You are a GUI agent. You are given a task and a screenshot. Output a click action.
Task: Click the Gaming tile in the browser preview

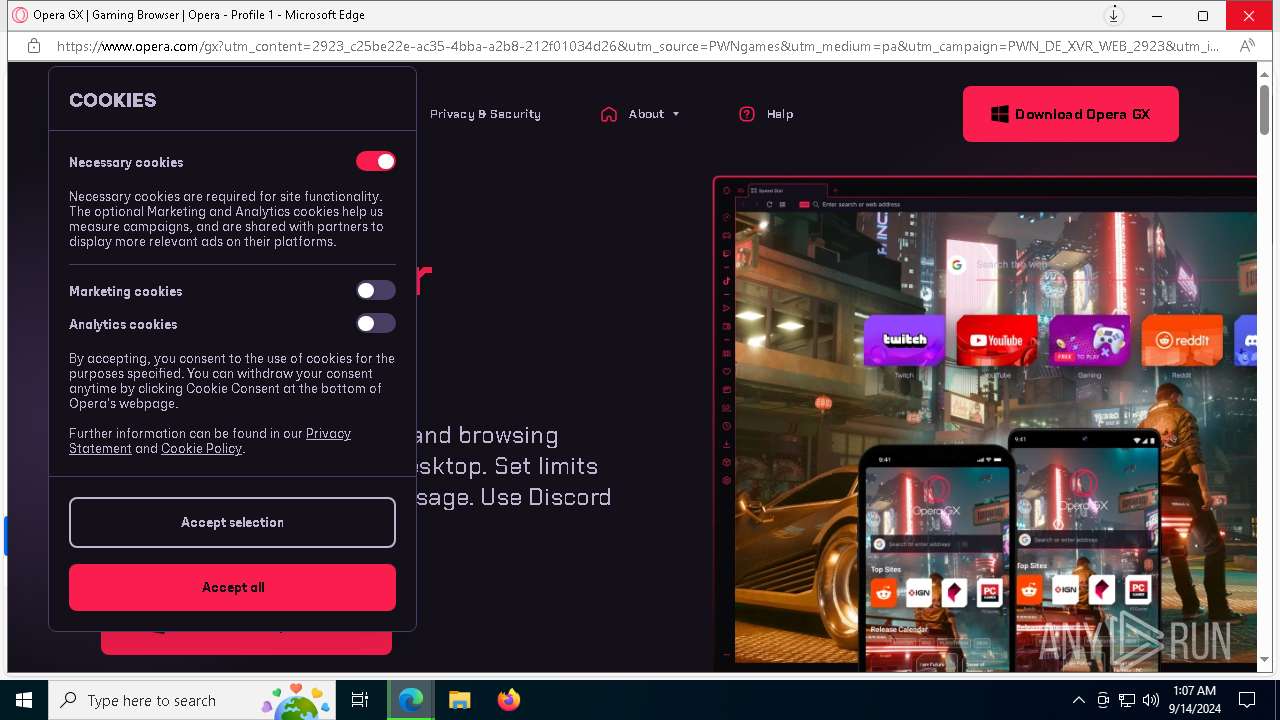(x=1089, y=341)
